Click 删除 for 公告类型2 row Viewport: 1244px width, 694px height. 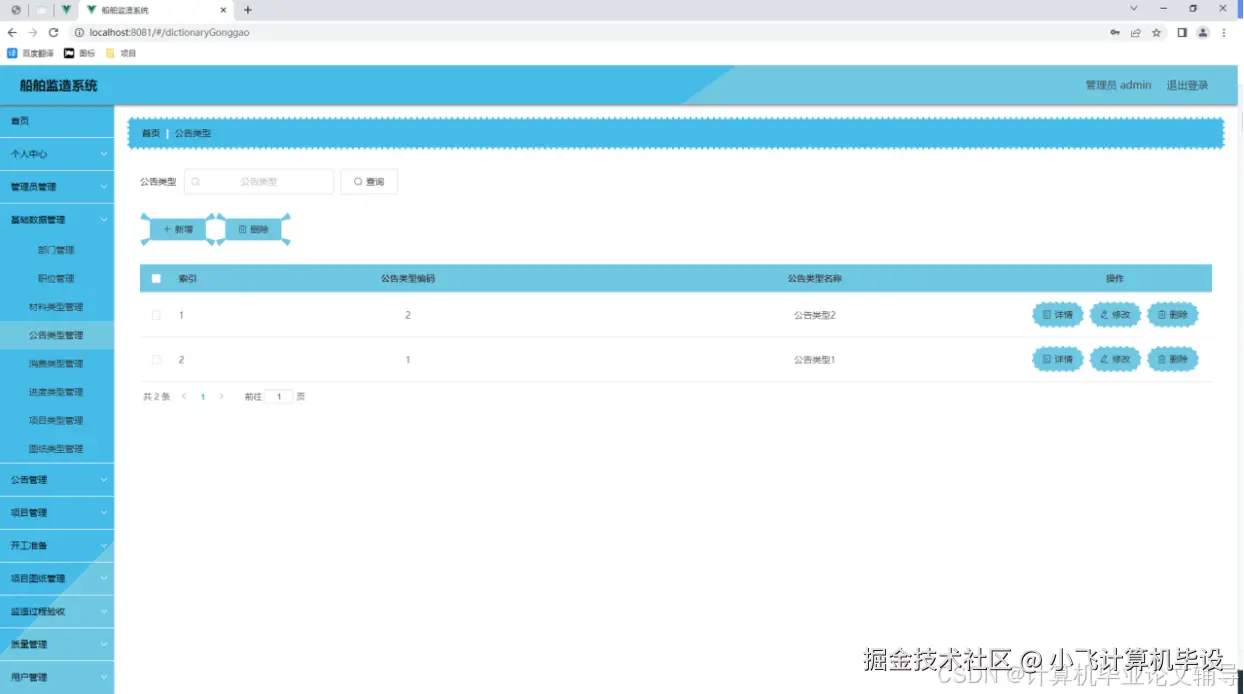pos(1173,315)
